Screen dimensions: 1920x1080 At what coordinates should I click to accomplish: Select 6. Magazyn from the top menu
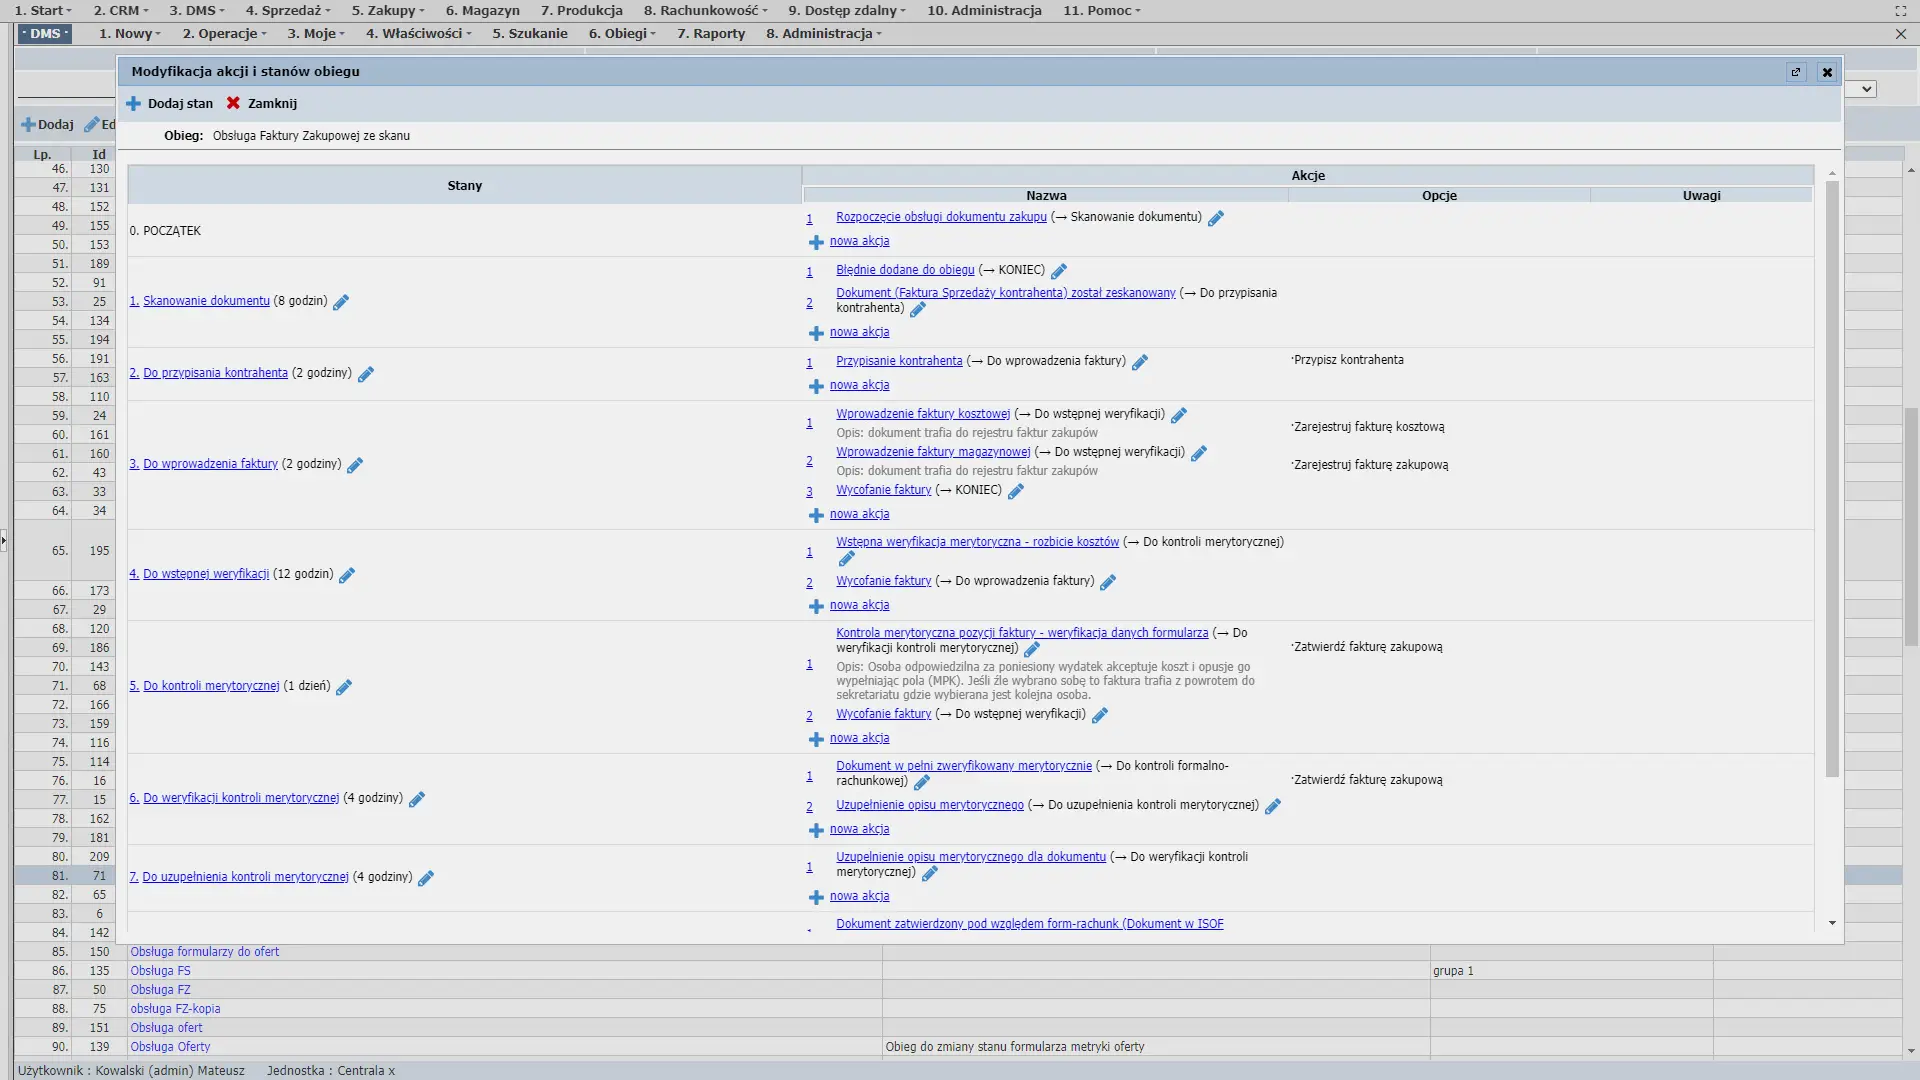[x=482, y=11]
